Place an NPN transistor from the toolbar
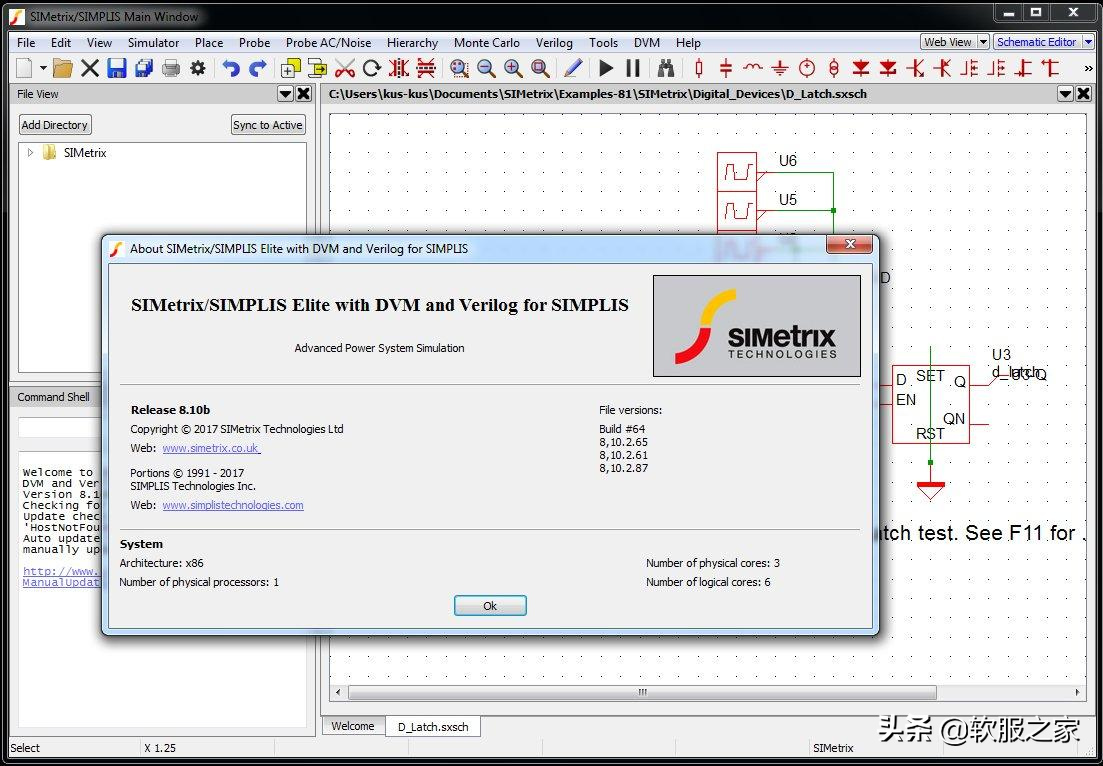Image resolution: width=1103 pixels, height=766 pixels. coord(915,68)
